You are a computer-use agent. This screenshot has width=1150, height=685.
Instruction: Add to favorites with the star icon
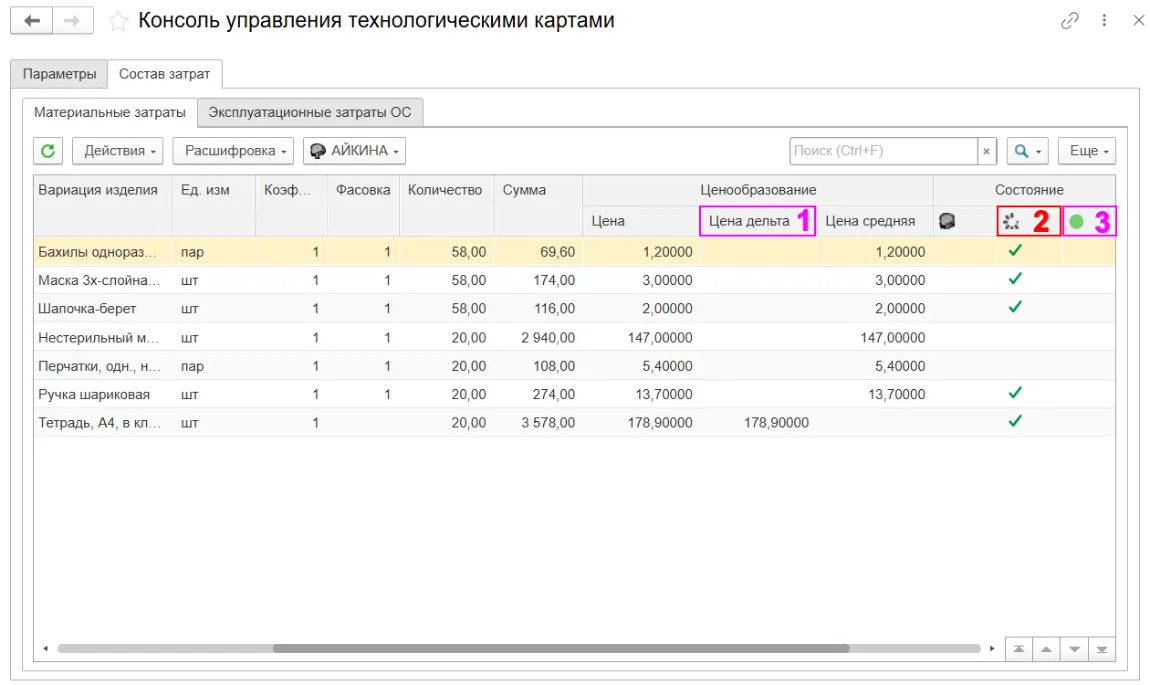(x=117, y=21)
